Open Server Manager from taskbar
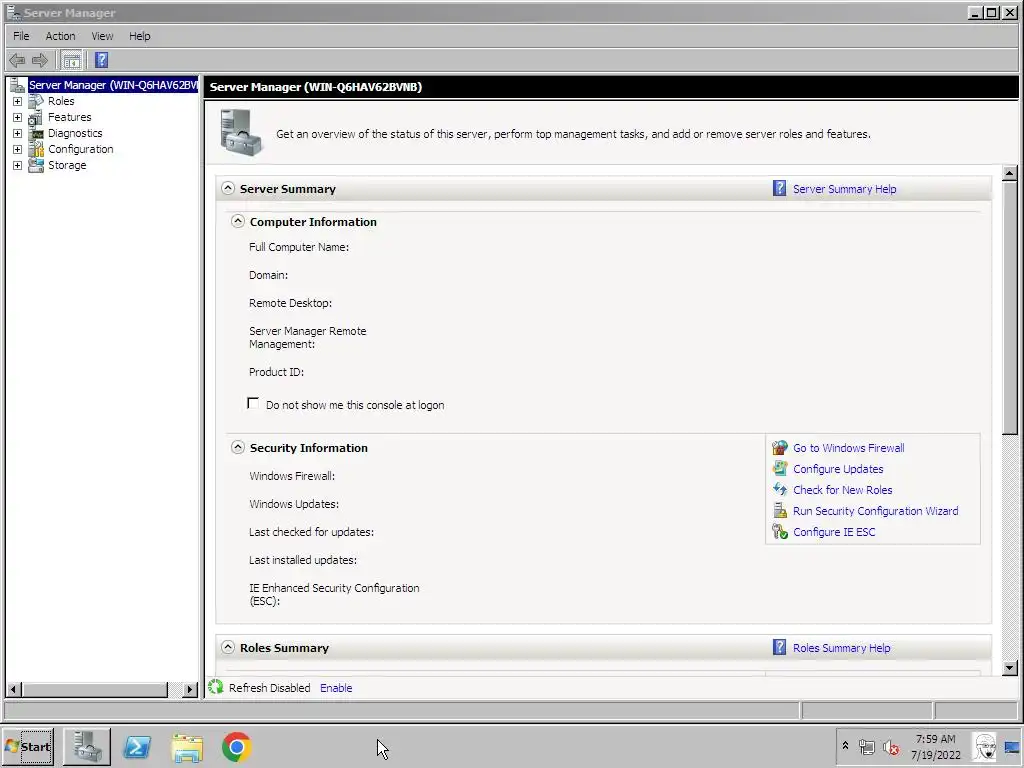1024x768 pixels. [87, 747]
